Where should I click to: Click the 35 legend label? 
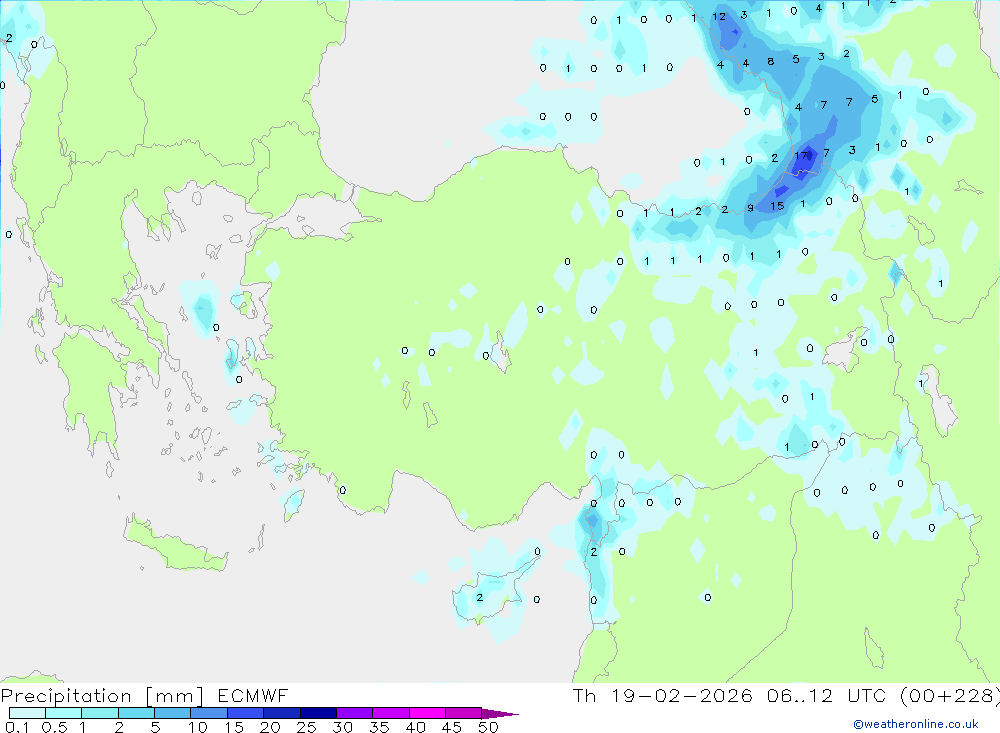[x=379, y=727]
